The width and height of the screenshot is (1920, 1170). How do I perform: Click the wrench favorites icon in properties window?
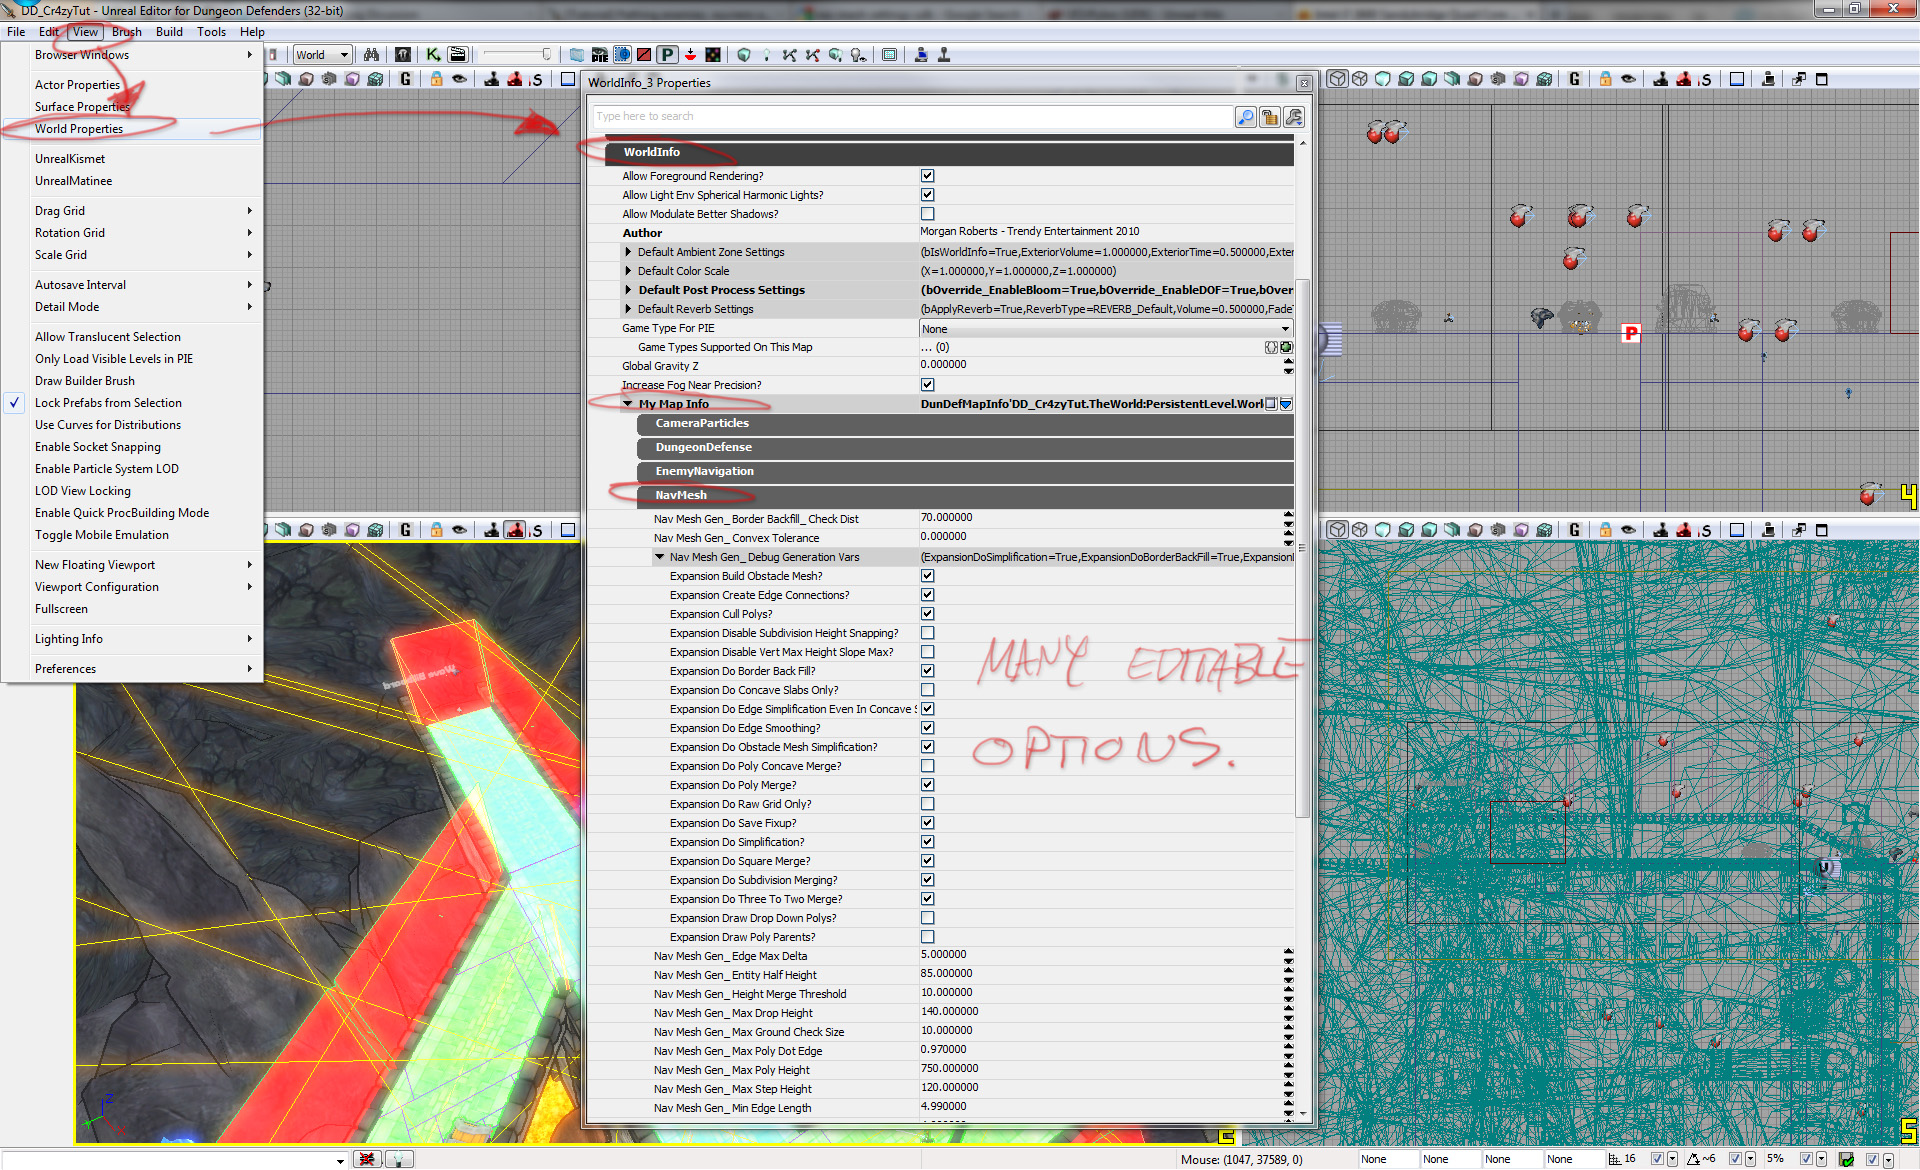(x=1293, y=117)
